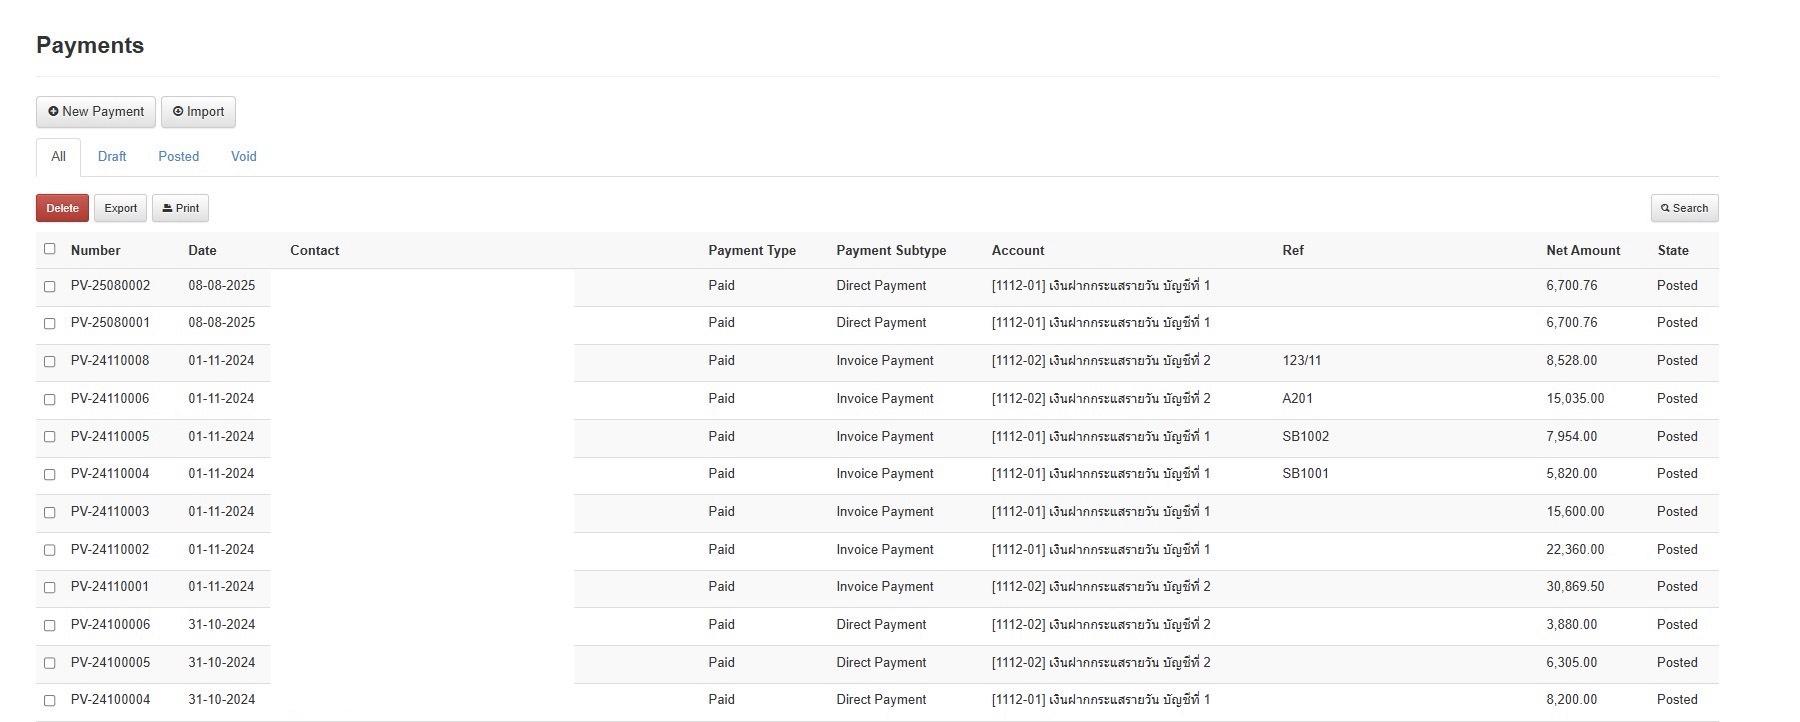Screen dimensions: 1800x722
Task: Toggle the select-all checkbox in header
Action: [x=50, y=249]
